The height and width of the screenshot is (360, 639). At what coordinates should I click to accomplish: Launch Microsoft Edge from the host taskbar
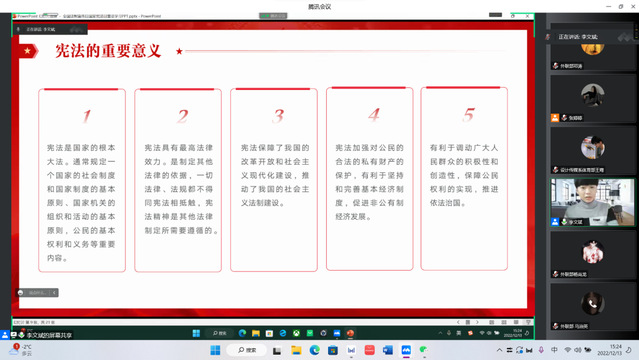tap(314, 350)
